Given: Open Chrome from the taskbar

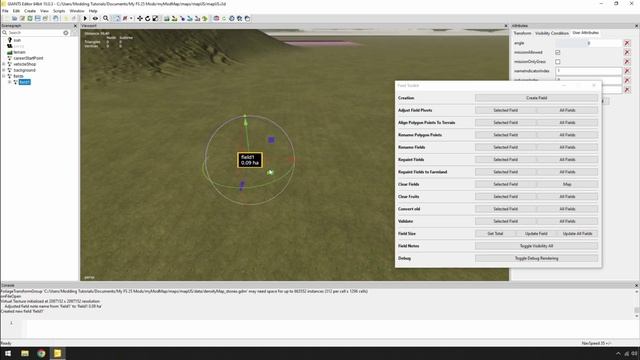Looking at the screenshot, I should coord(41,353).
